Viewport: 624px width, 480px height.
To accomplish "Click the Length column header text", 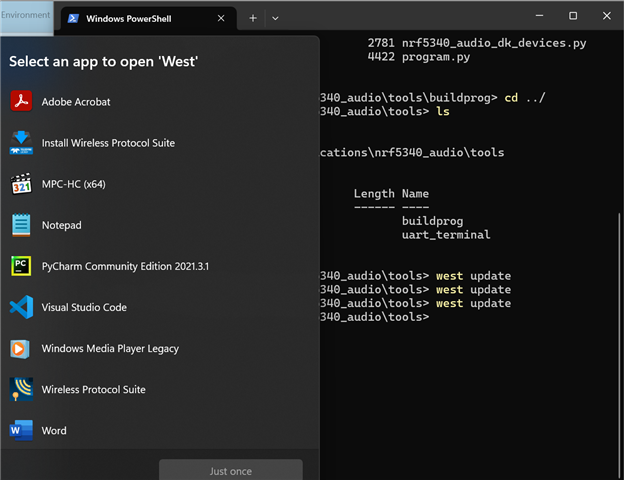I will point(374,193).
